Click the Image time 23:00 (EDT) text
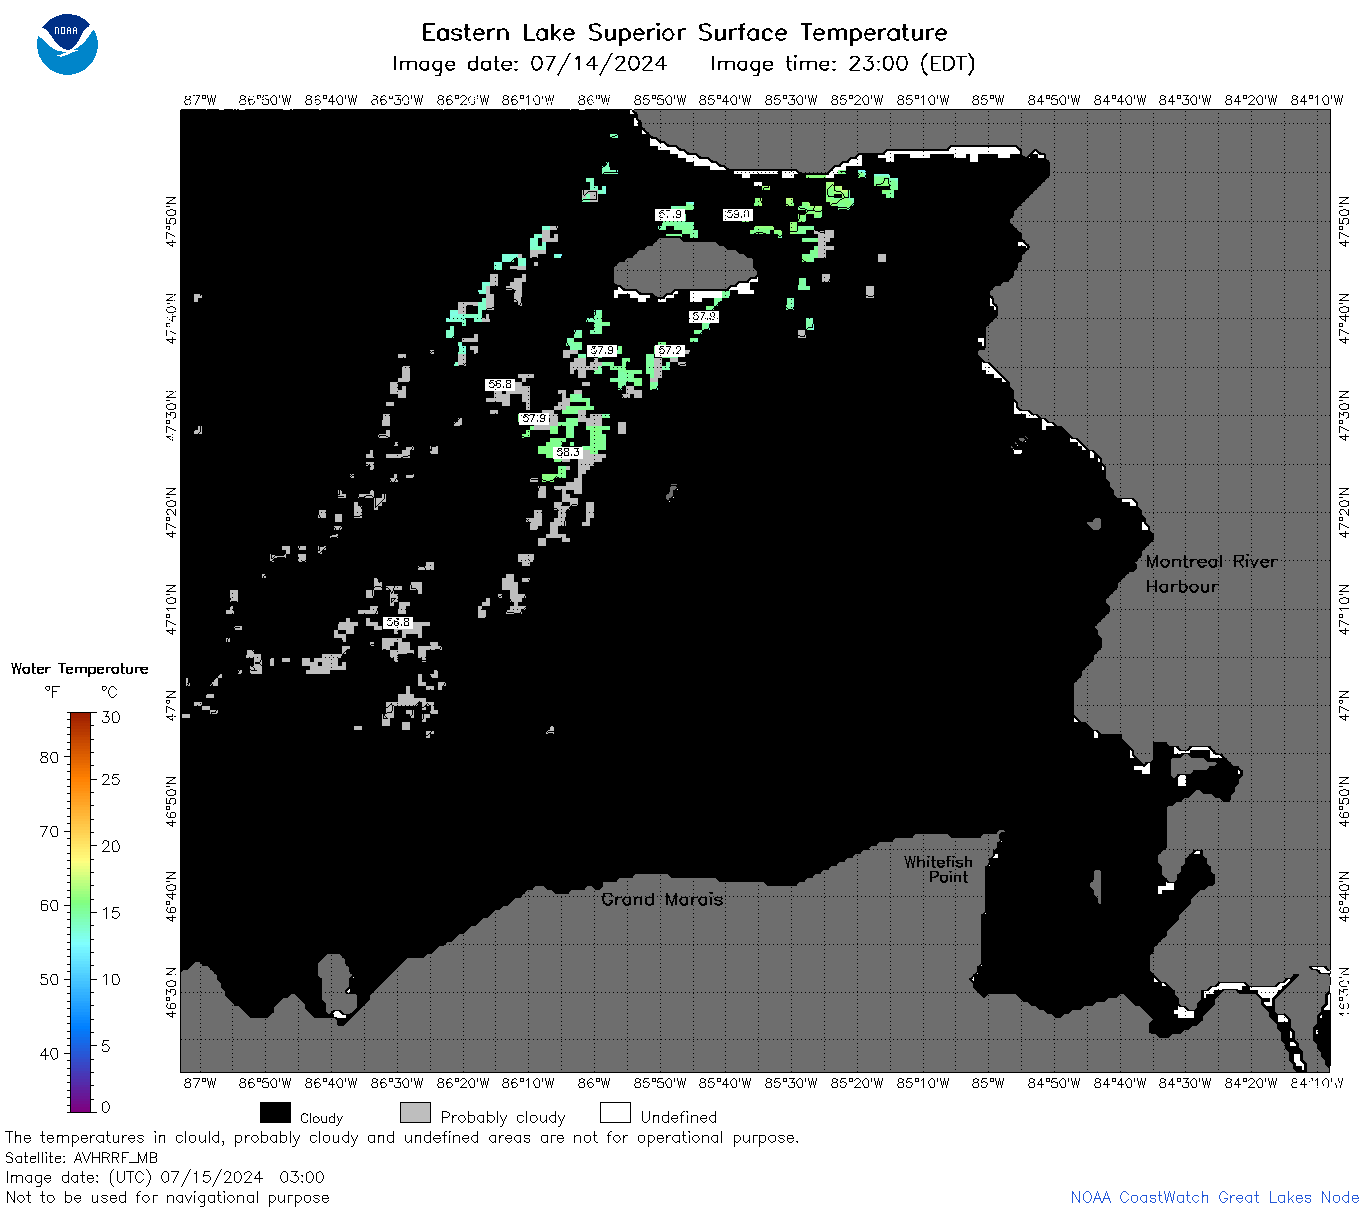Screen dimensions: 1370x1213 point(842,64)
